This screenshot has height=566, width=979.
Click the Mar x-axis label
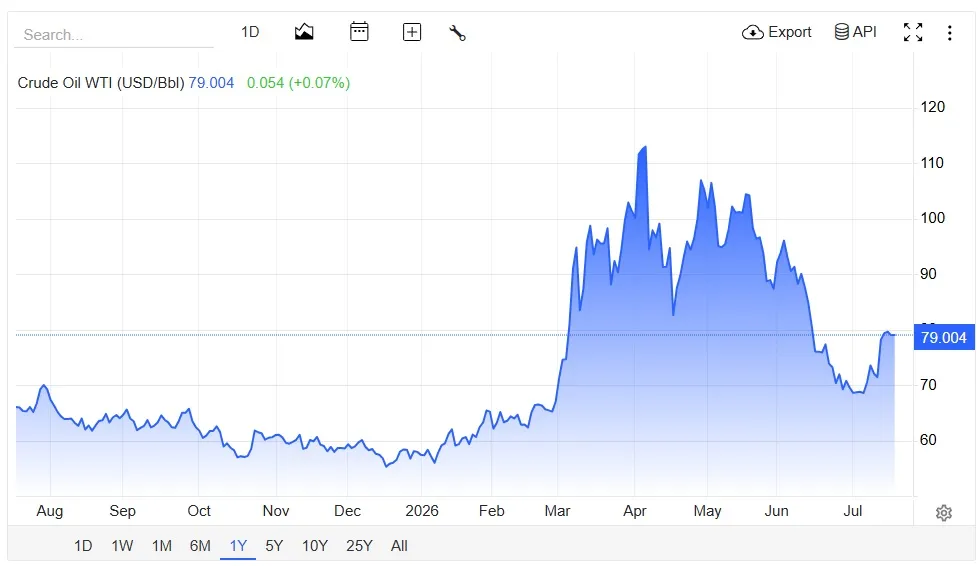(558, 511)
